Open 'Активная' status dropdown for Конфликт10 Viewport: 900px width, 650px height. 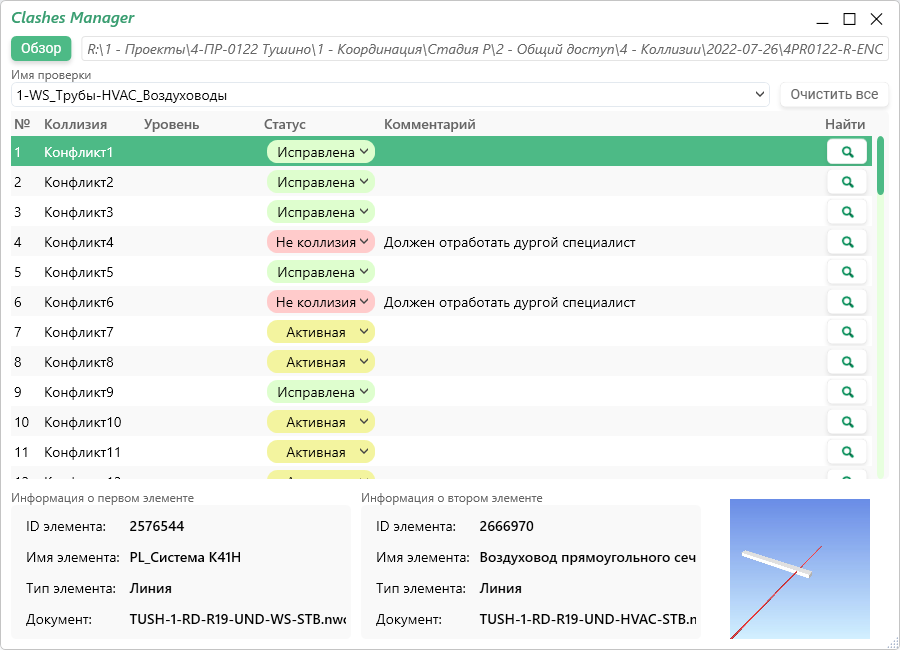321,422
